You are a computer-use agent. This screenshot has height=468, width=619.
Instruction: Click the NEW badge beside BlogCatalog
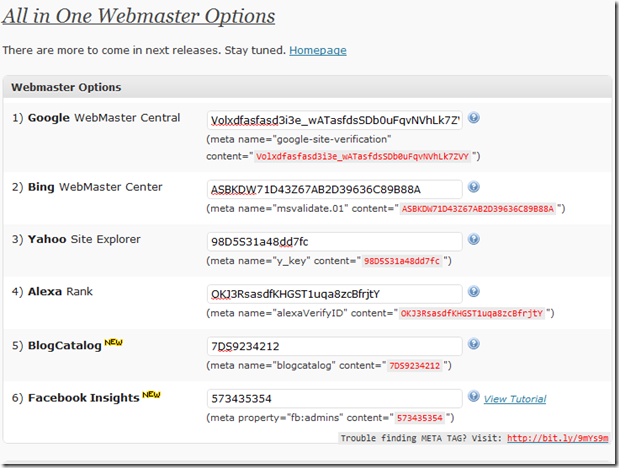[113, 342]
